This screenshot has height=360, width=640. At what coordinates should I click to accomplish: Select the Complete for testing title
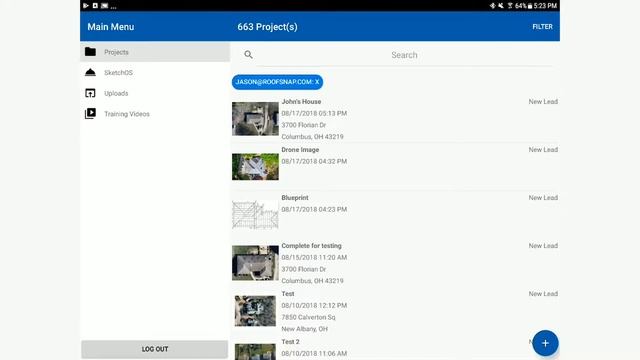[x=311, y=246]
